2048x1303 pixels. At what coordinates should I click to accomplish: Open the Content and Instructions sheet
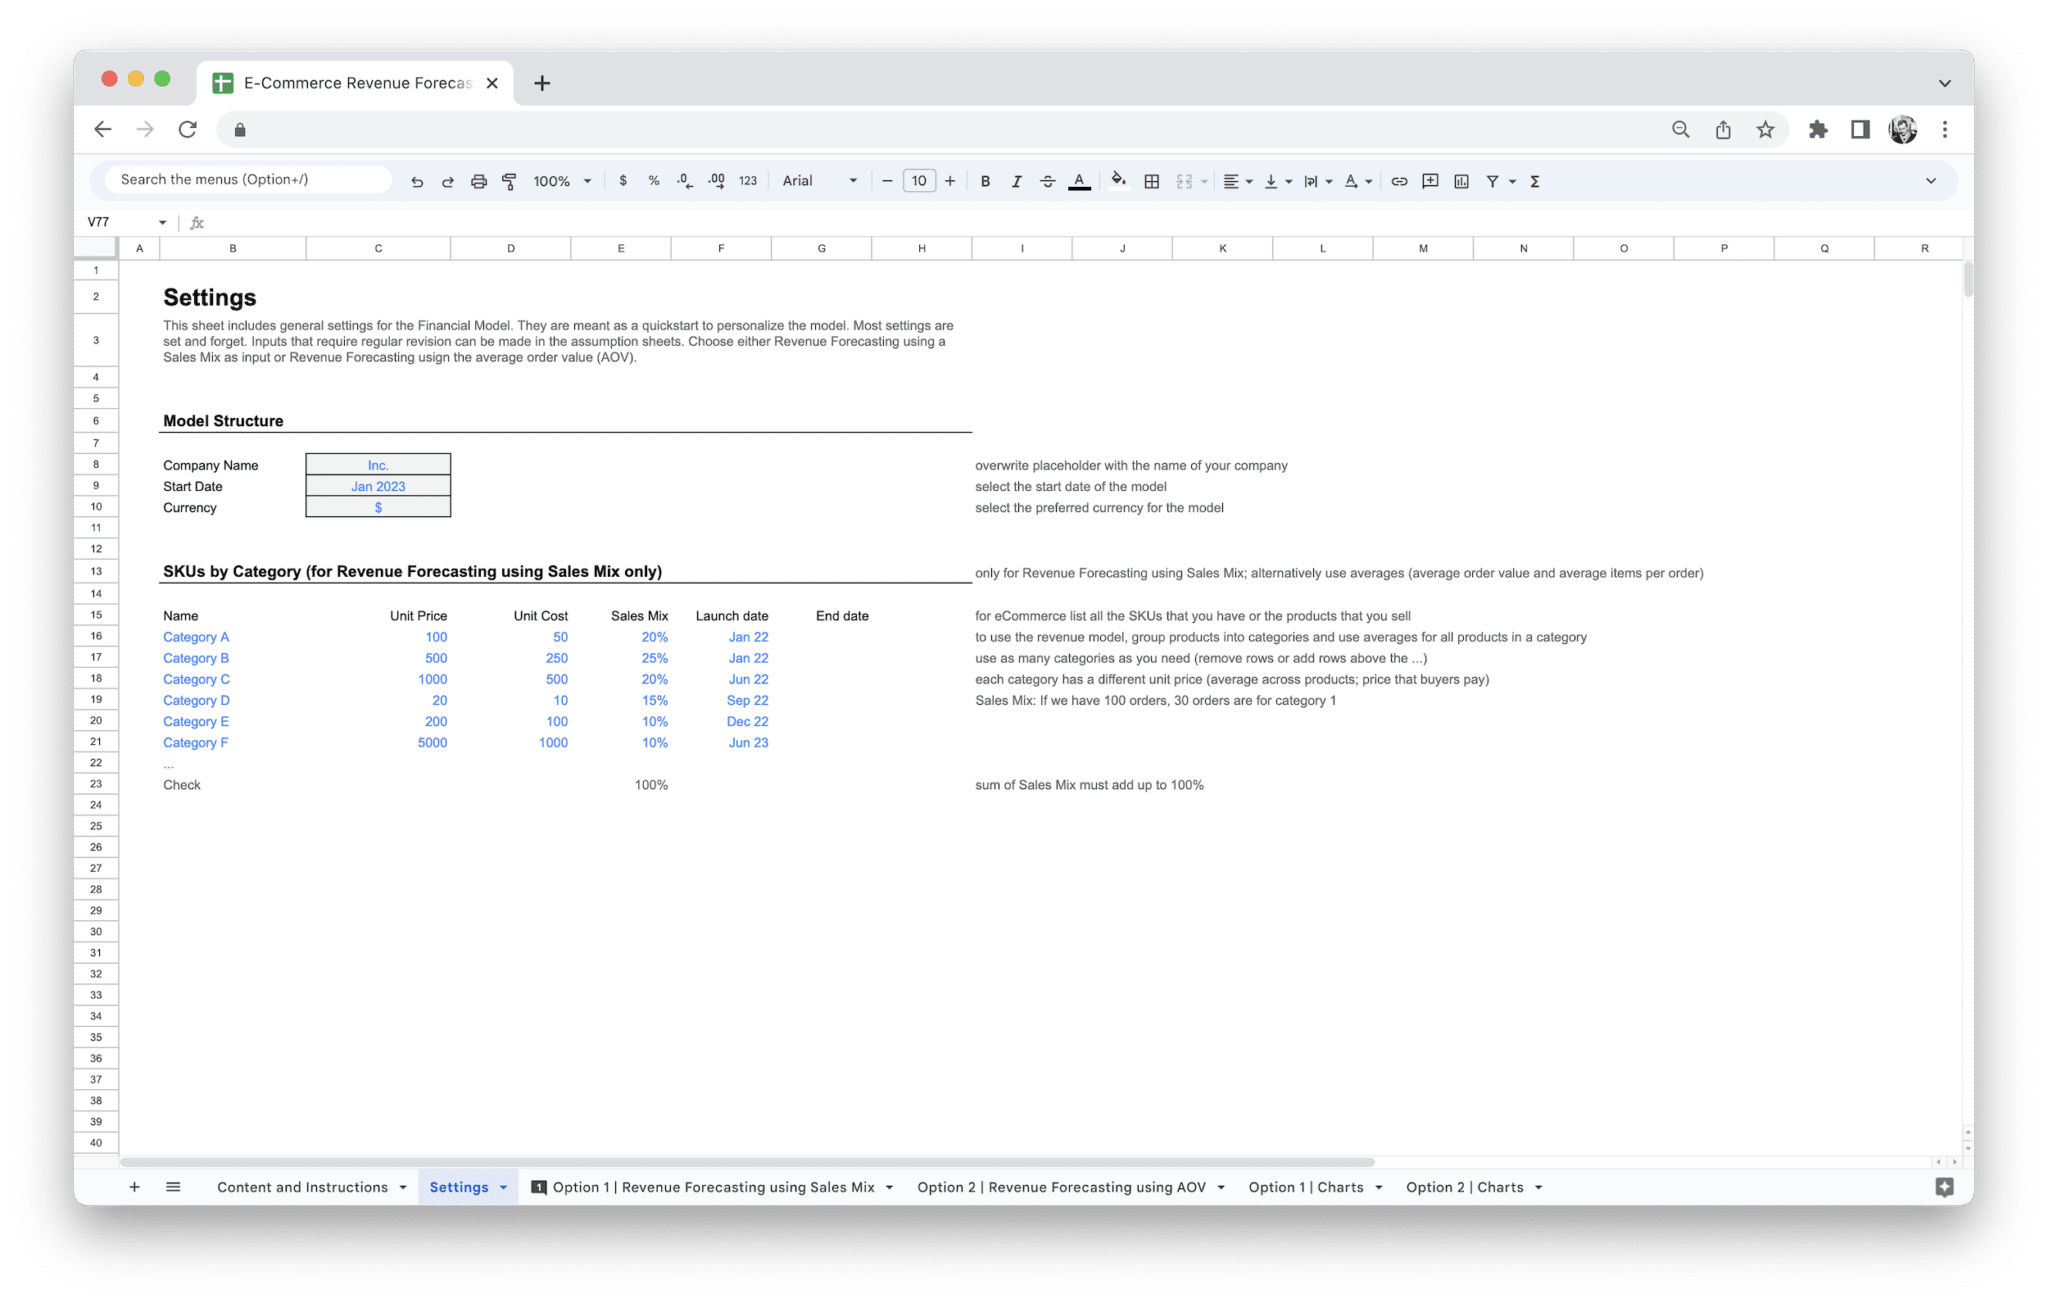[303, 1187]
